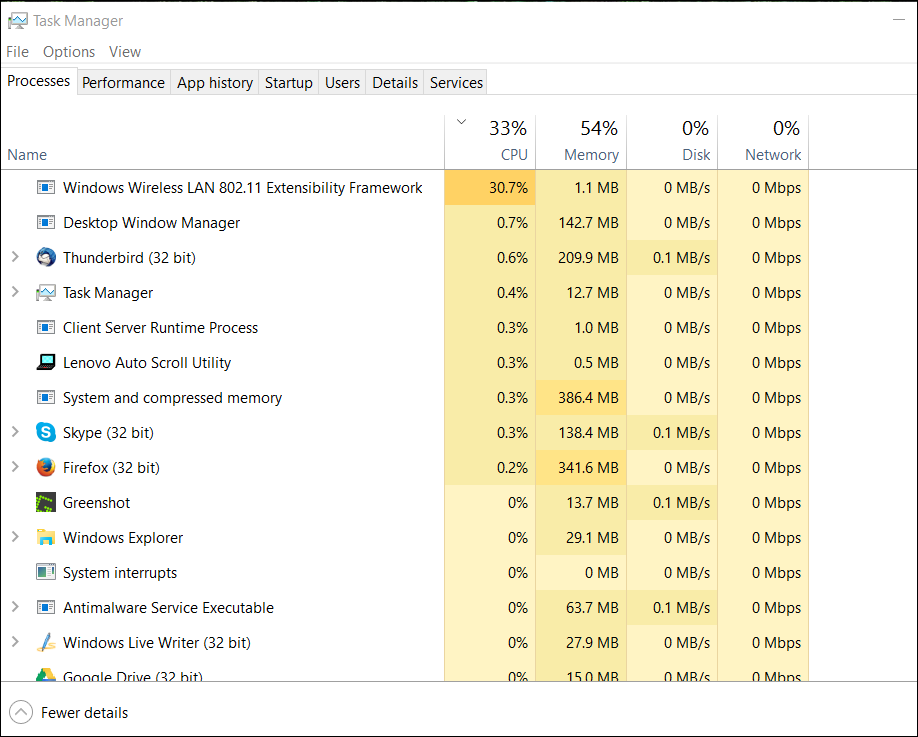Select the Windows Live Writer icon
The image size is (918, 737).
click(46, 642)
